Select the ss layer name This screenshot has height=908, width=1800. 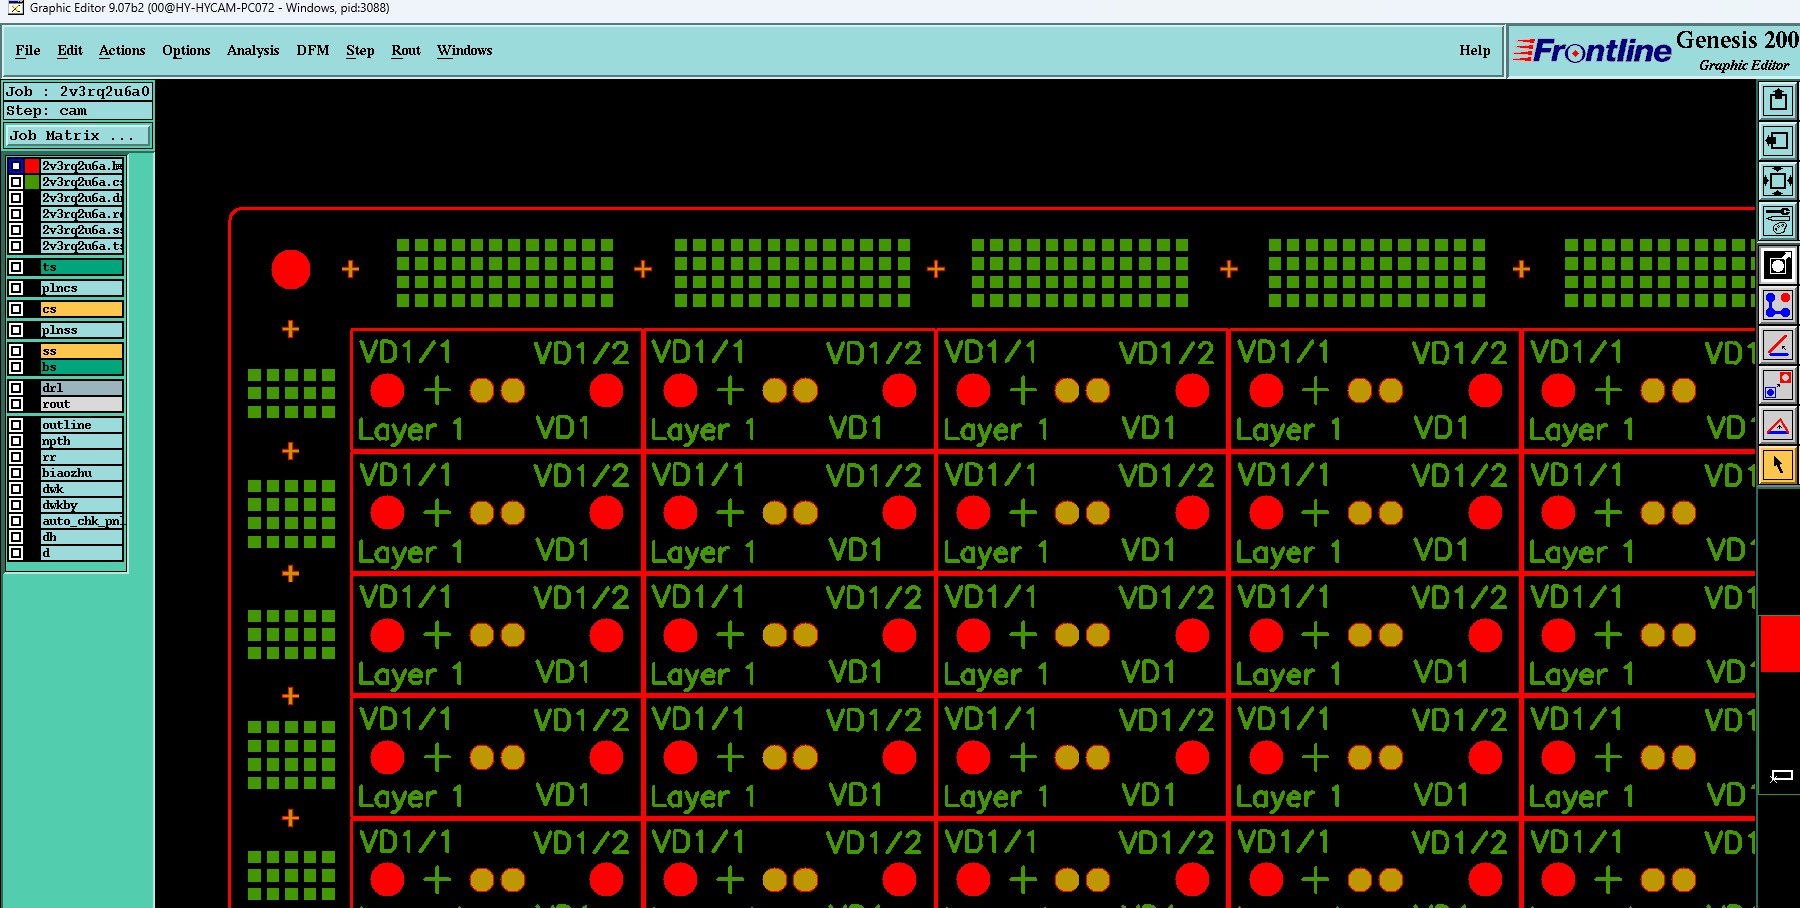(x=82, y=351)
